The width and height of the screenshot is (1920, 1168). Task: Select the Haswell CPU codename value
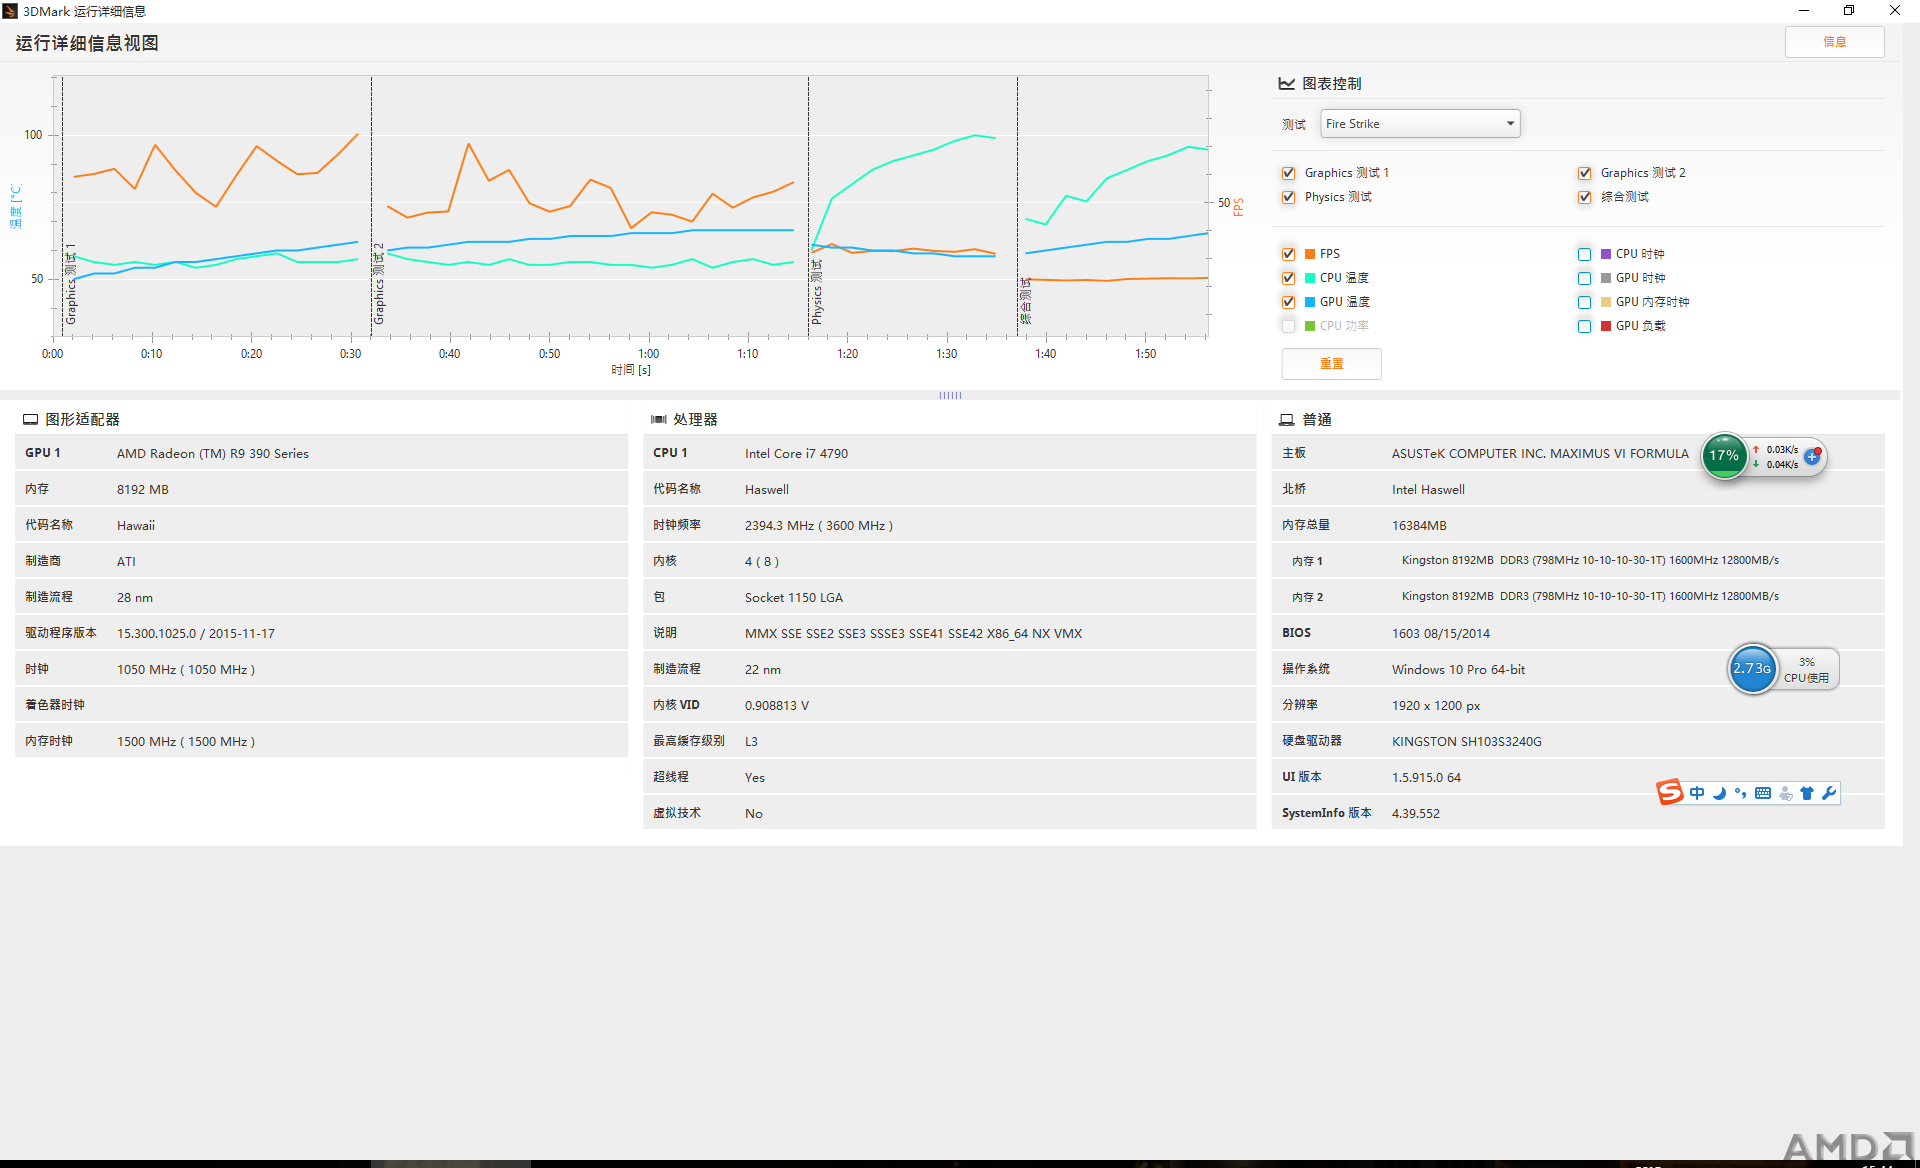767,490
